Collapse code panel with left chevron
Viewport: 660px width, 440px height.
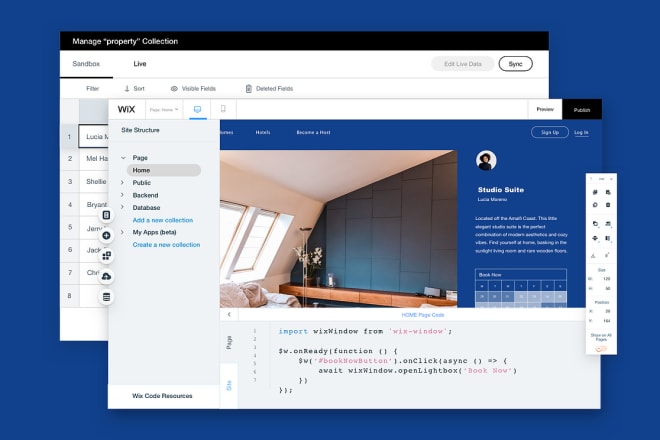(229, 315)
